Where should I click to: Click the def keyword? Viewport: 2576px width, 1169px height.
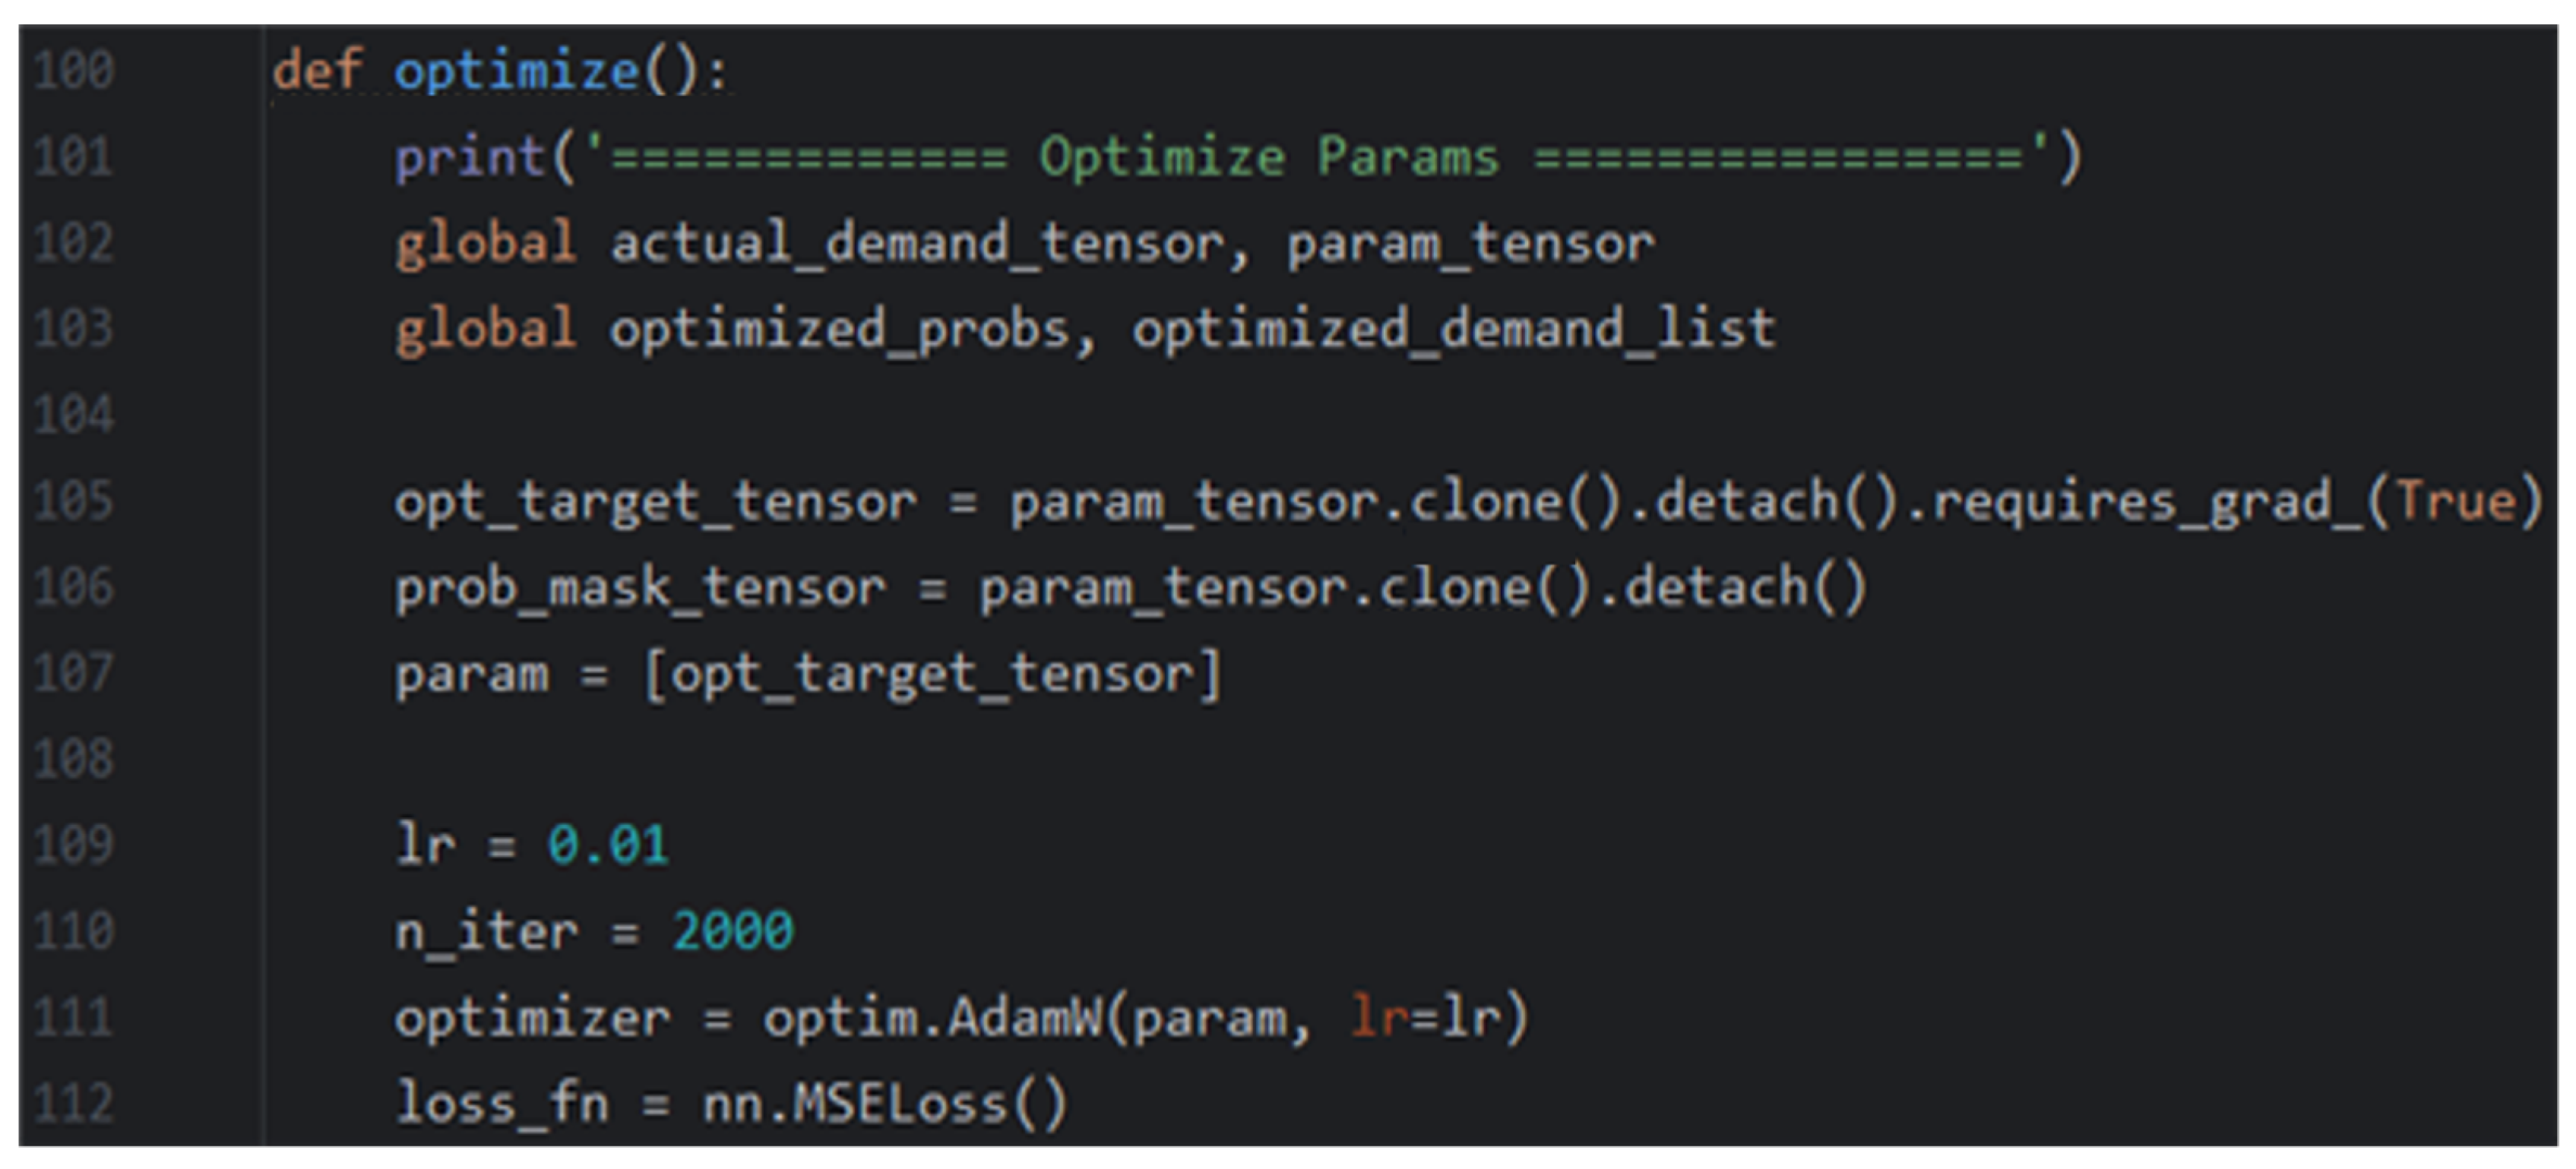click(x=316, y=71)
